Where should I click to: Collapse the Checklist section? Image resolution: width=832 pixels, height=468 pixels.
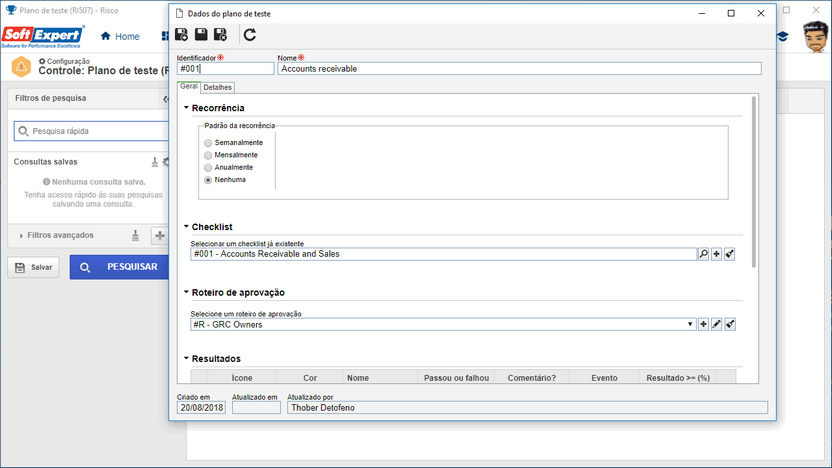click(186, 227)
